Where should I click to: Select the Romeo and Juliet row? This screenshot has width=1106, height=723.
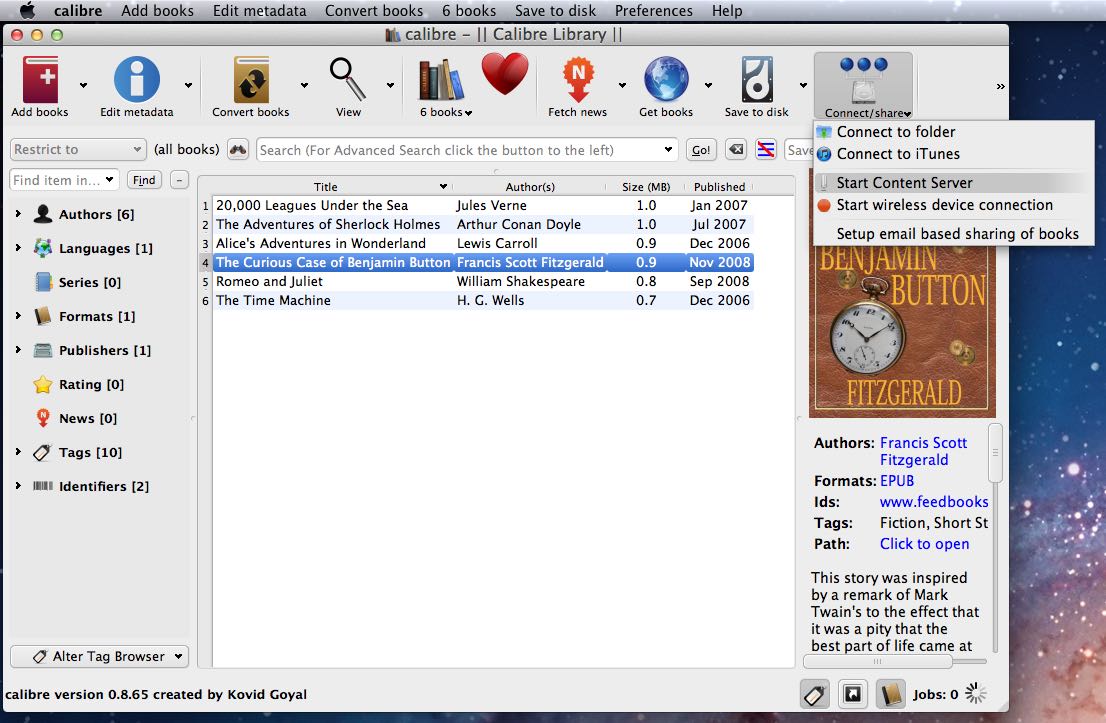coord(483,281)
